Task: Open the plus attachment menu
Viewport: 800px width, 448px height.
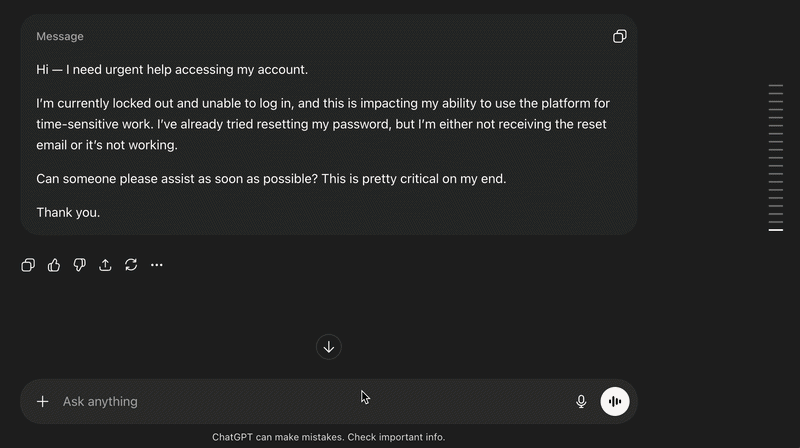Action: tap(42, 401)
